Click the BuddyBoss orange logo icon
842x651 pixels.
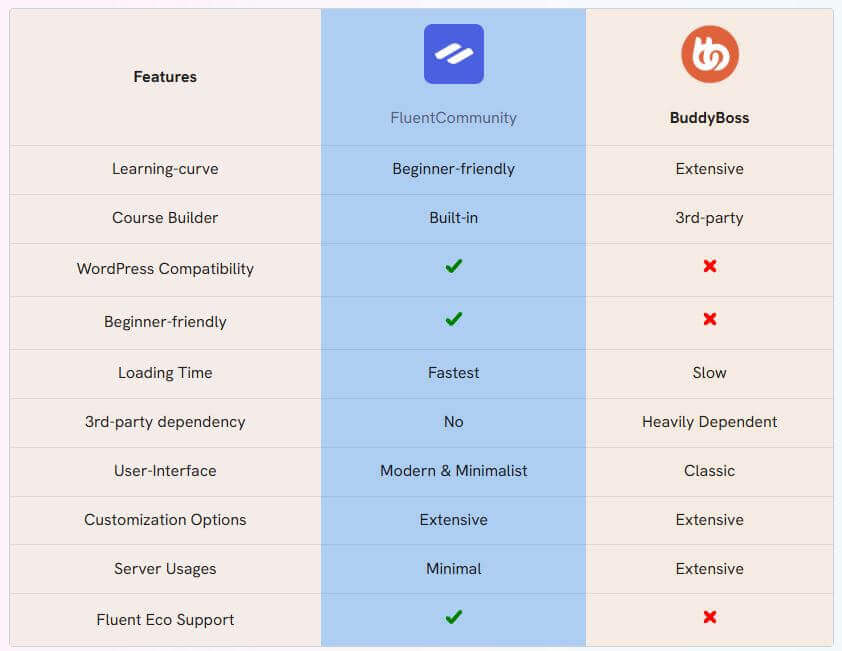click(710, 54)
